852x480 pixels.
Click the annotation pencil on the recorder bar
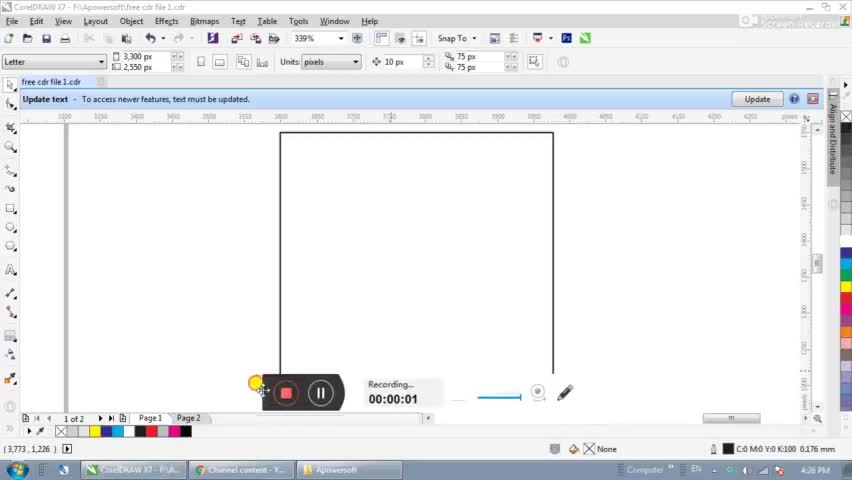point(565,393)
